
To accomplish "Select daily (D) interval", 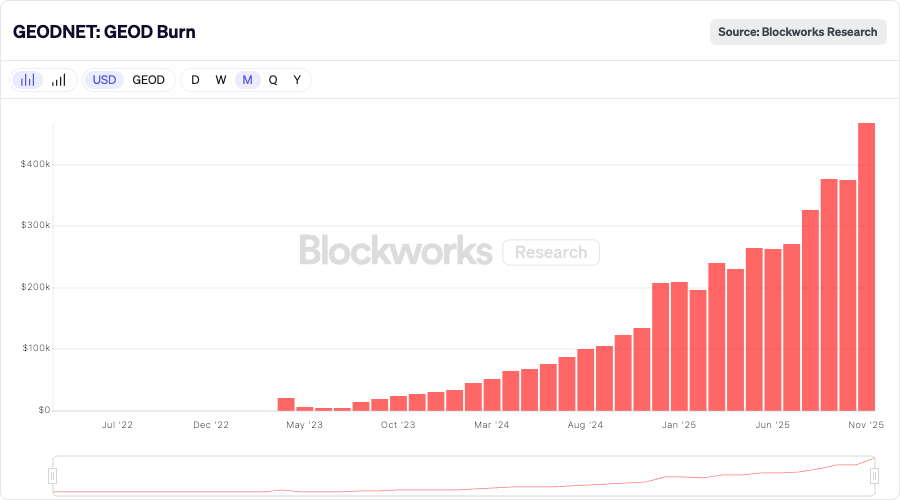I will [x=195, y=80].
